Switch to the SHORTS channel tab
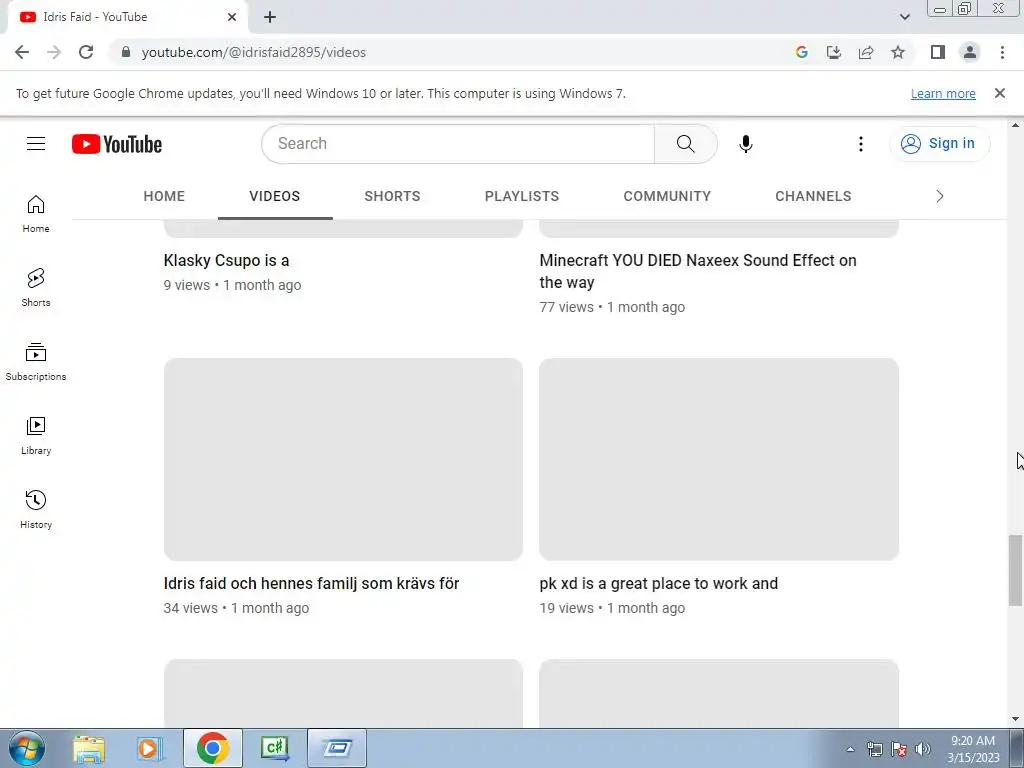This screenshot has height=768, width=1024. coord(392,196)
